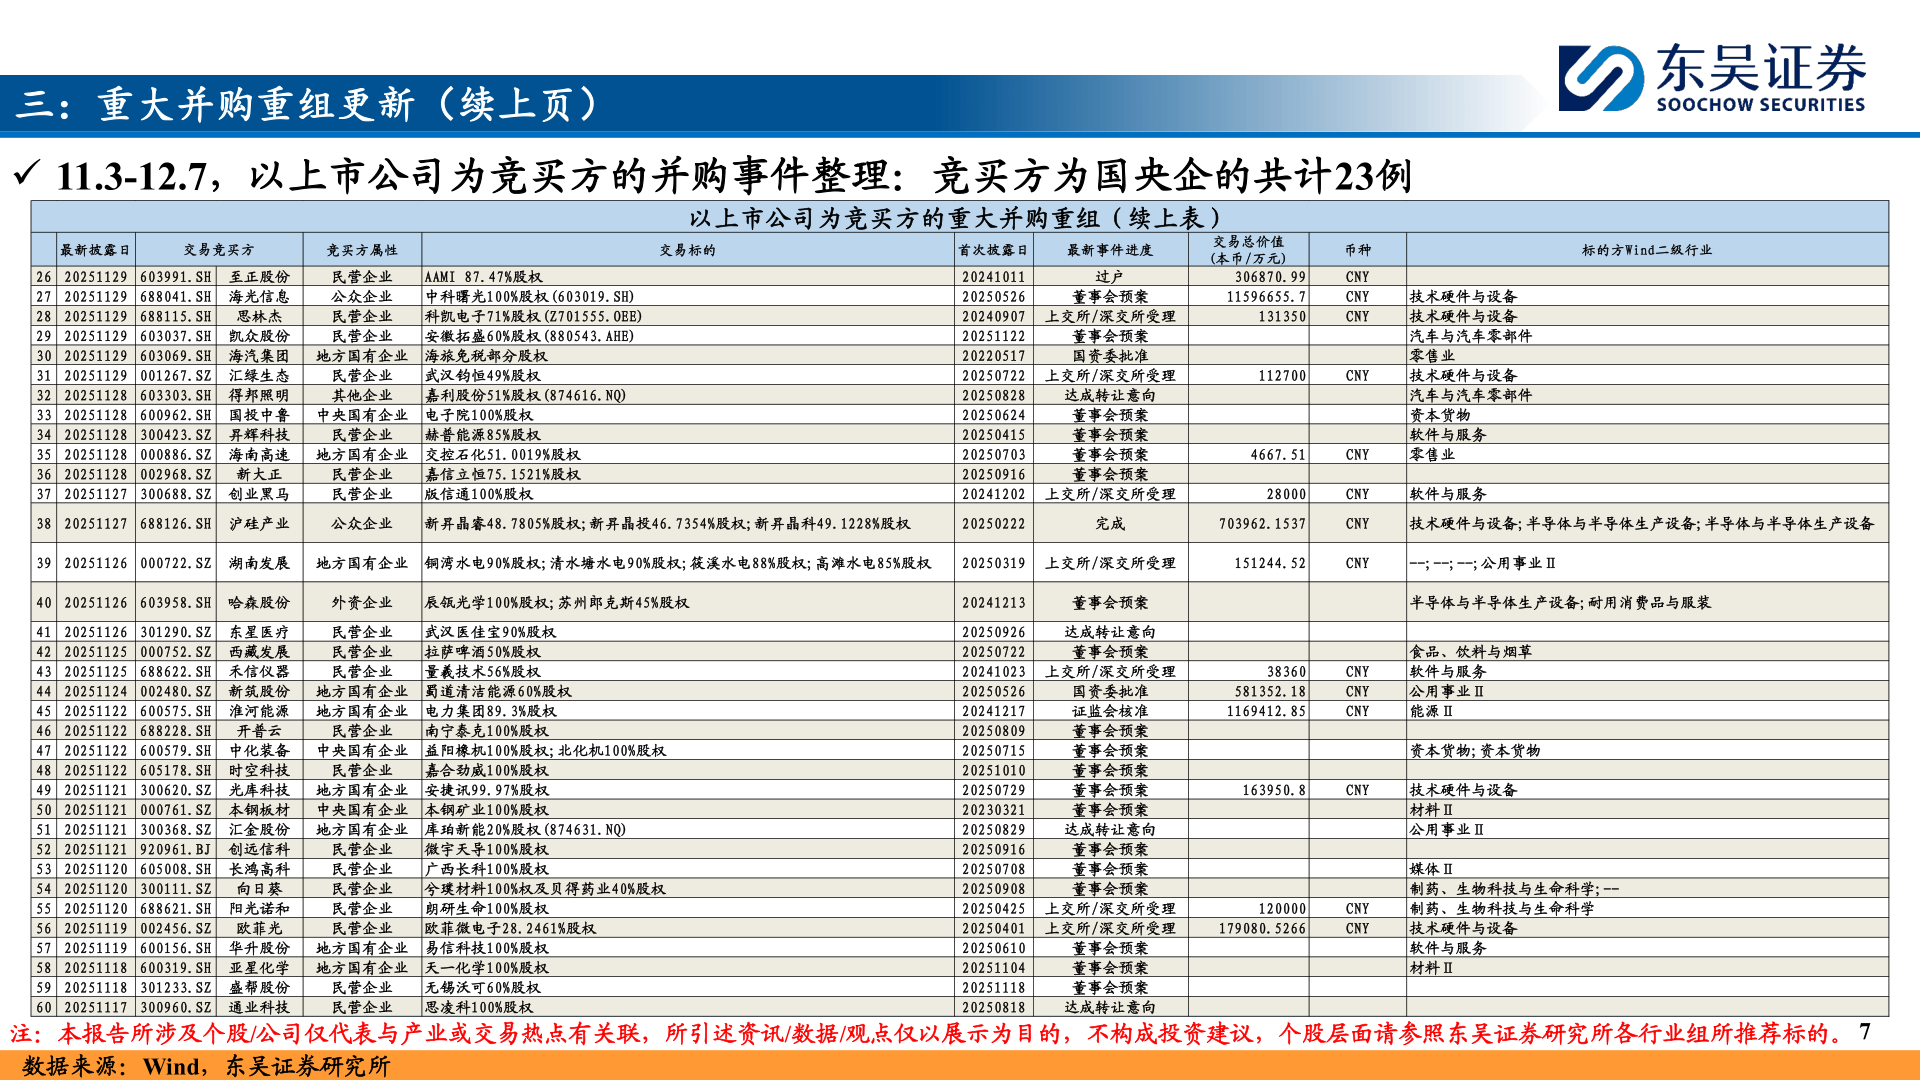Click the buyer name 向日葵

[259, 889]
